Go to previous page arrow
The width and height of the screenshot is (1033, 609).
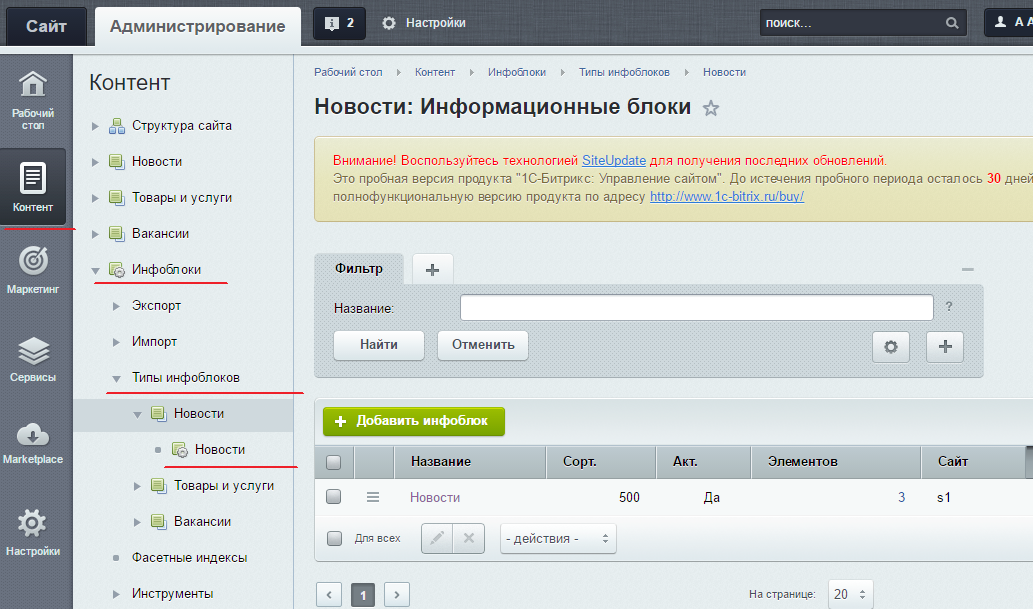tap(329, 594)
